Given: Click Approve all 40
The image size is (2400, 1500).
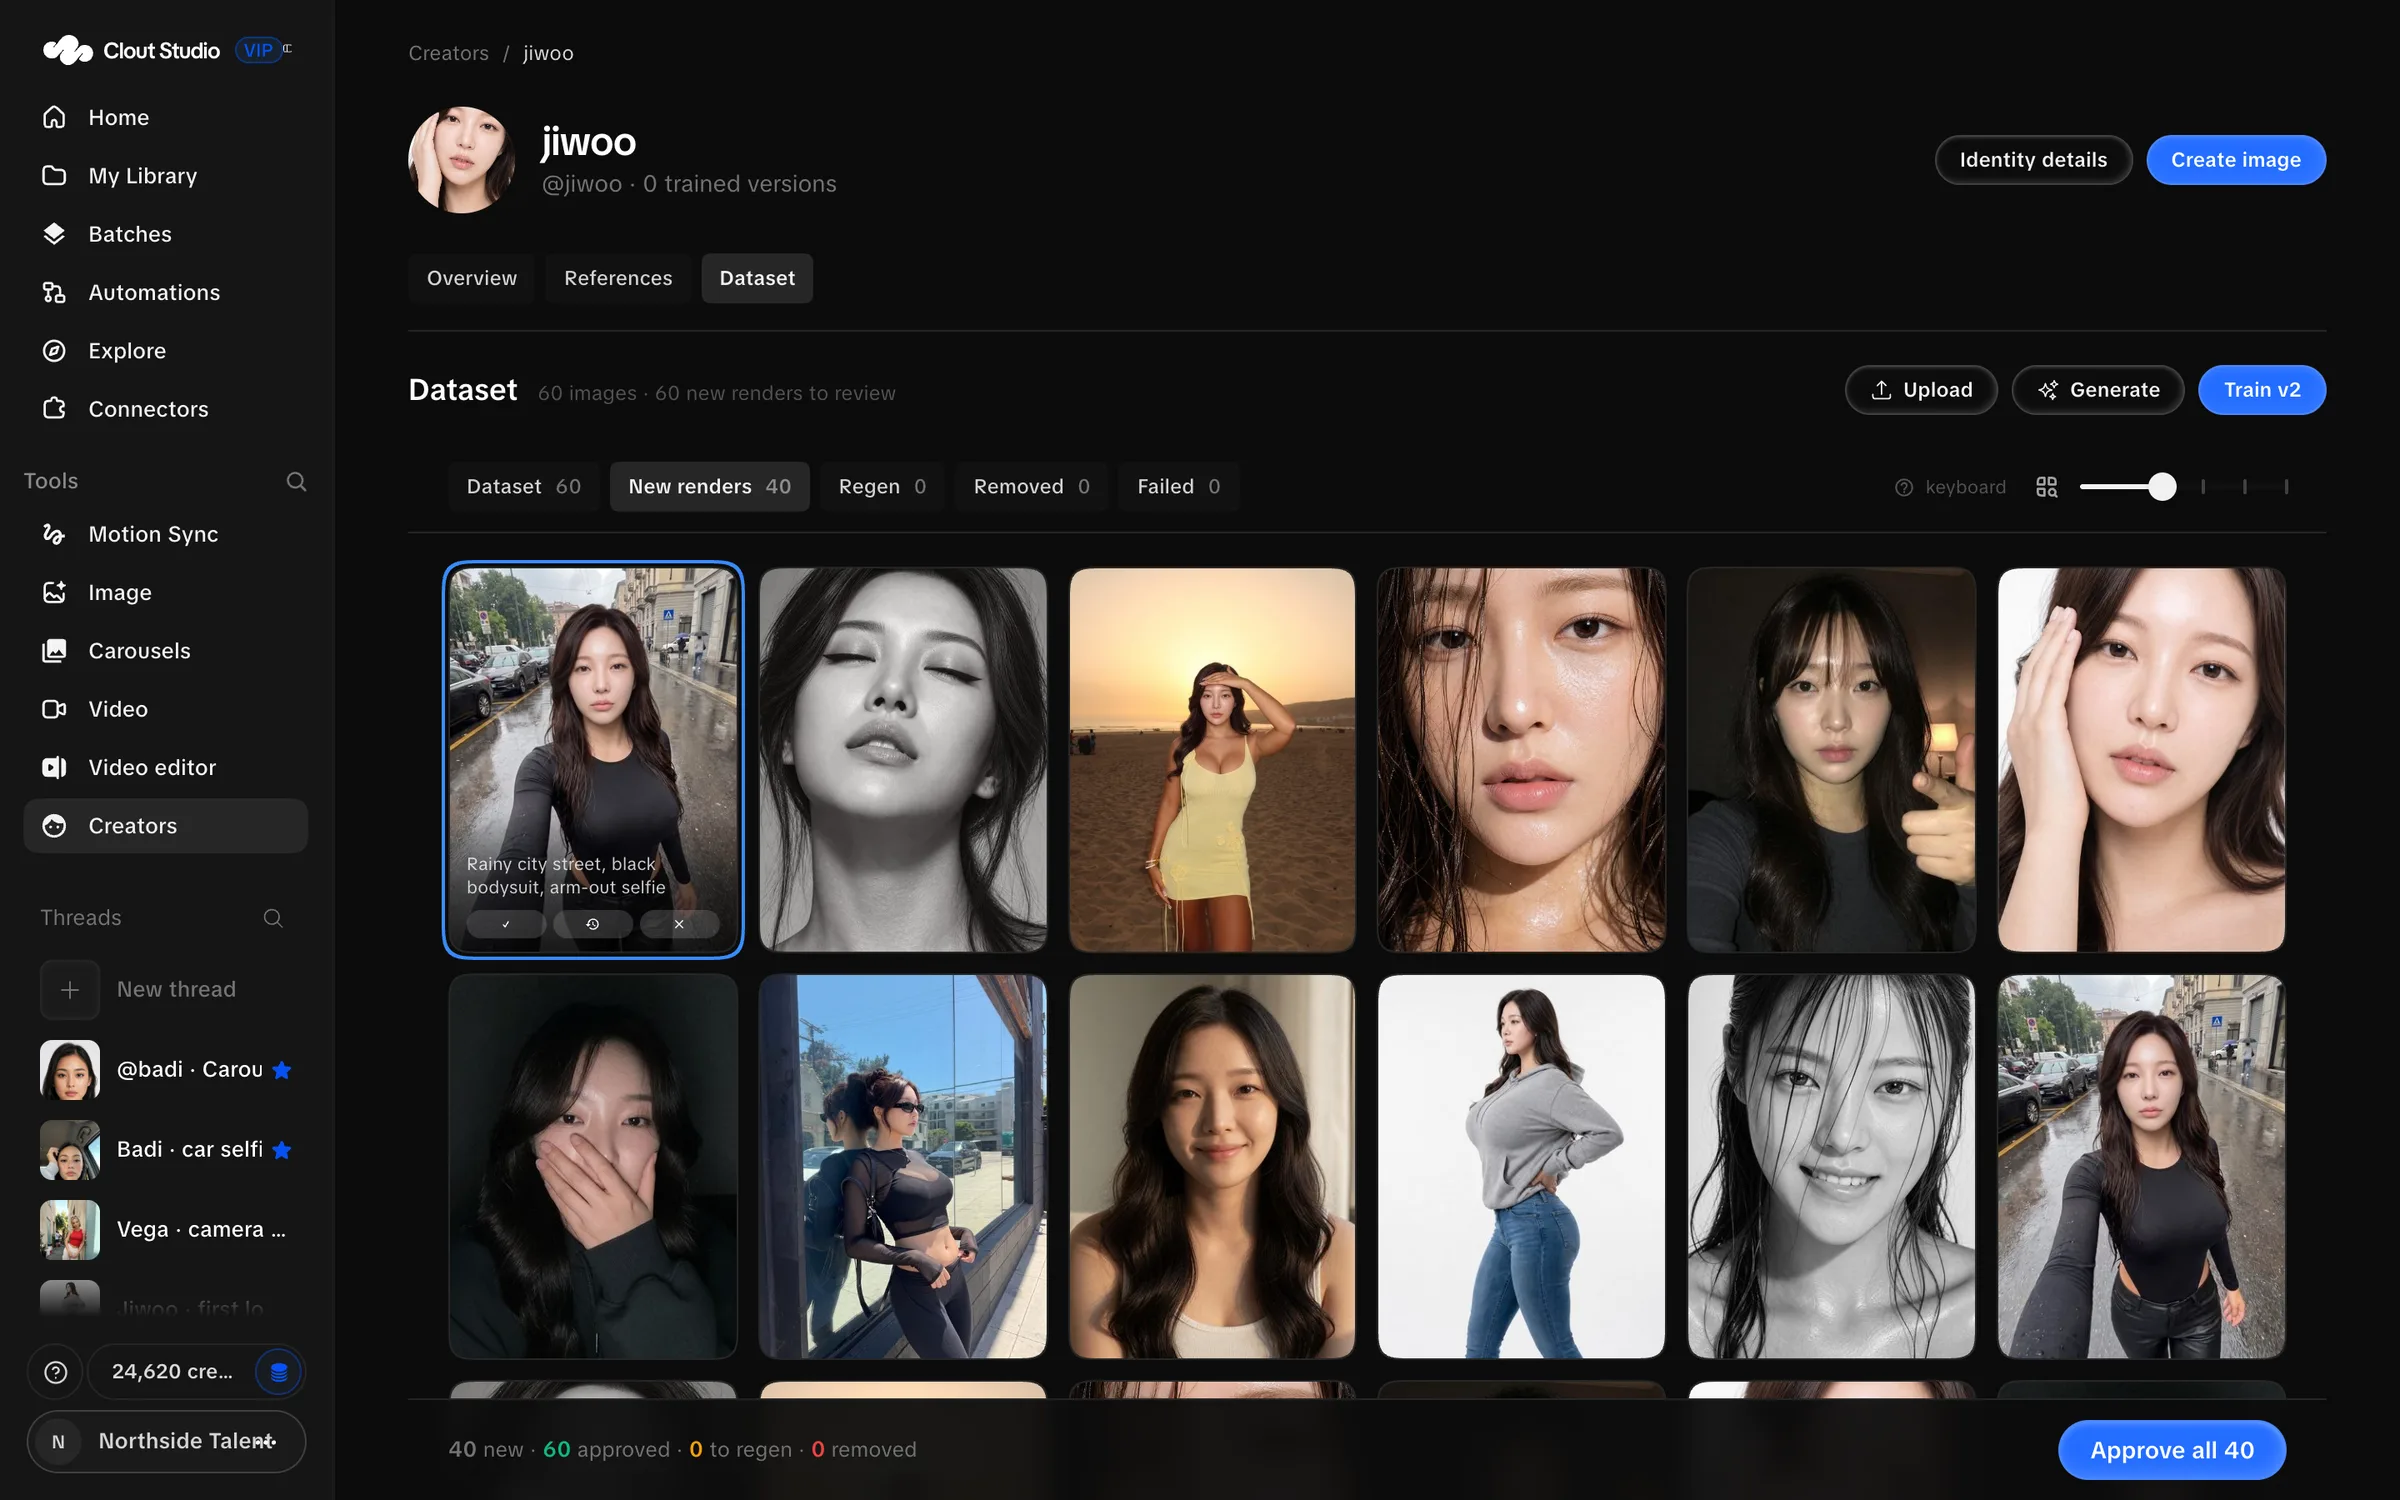Looking at the screenshot, I should tap(2172, 1450).
